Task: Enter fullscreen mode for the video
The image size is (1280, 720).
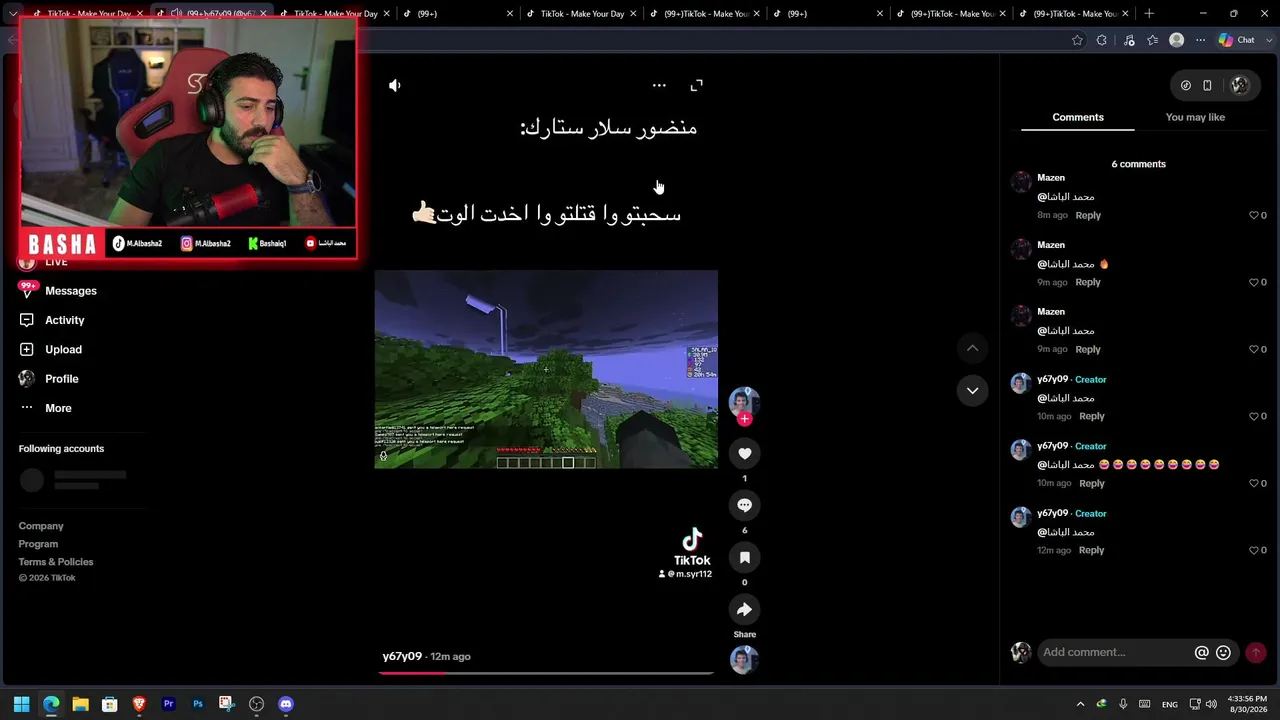Action: (697, 86)
